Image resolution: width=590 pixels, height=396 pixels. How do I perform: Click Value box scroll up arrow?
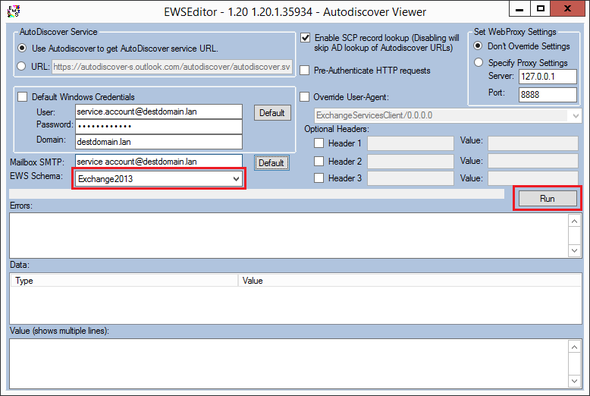[x=574, y=347]
